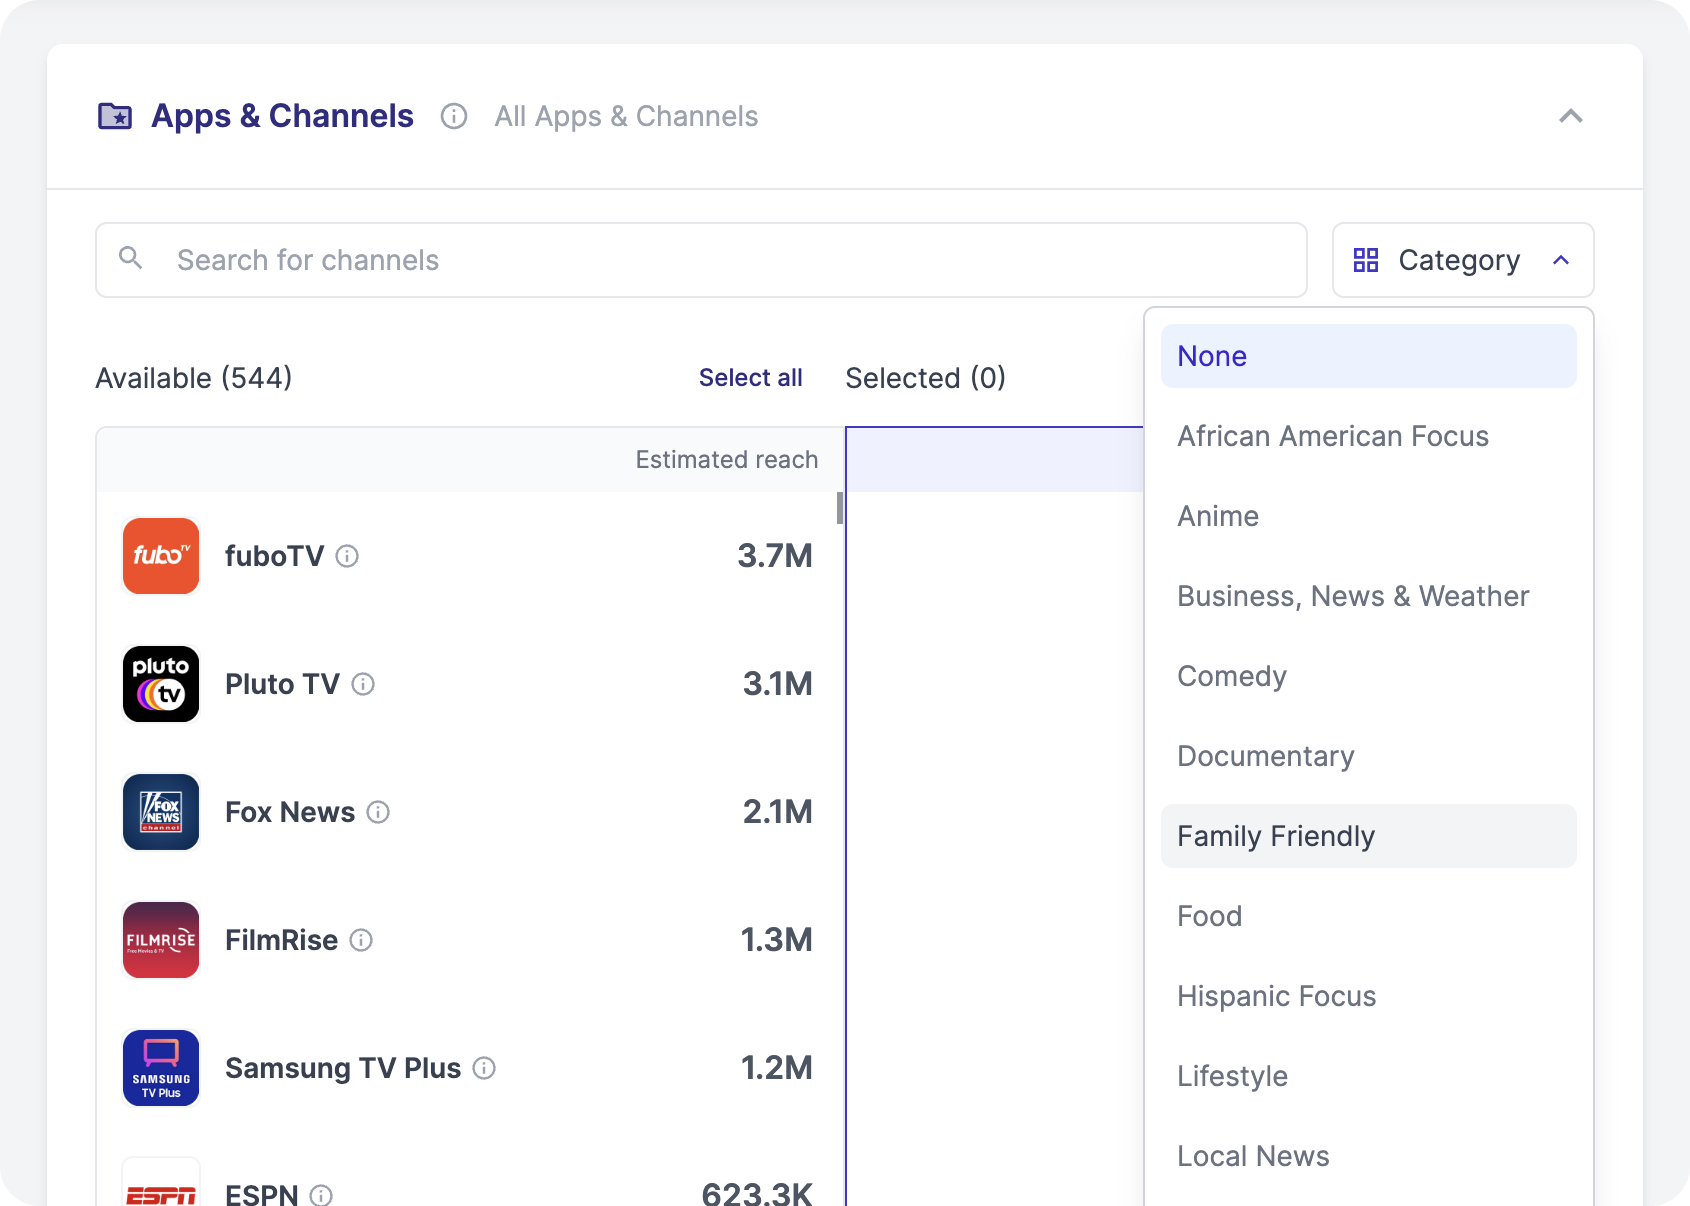Open the Fox News info icon

(x=378, y=812)
